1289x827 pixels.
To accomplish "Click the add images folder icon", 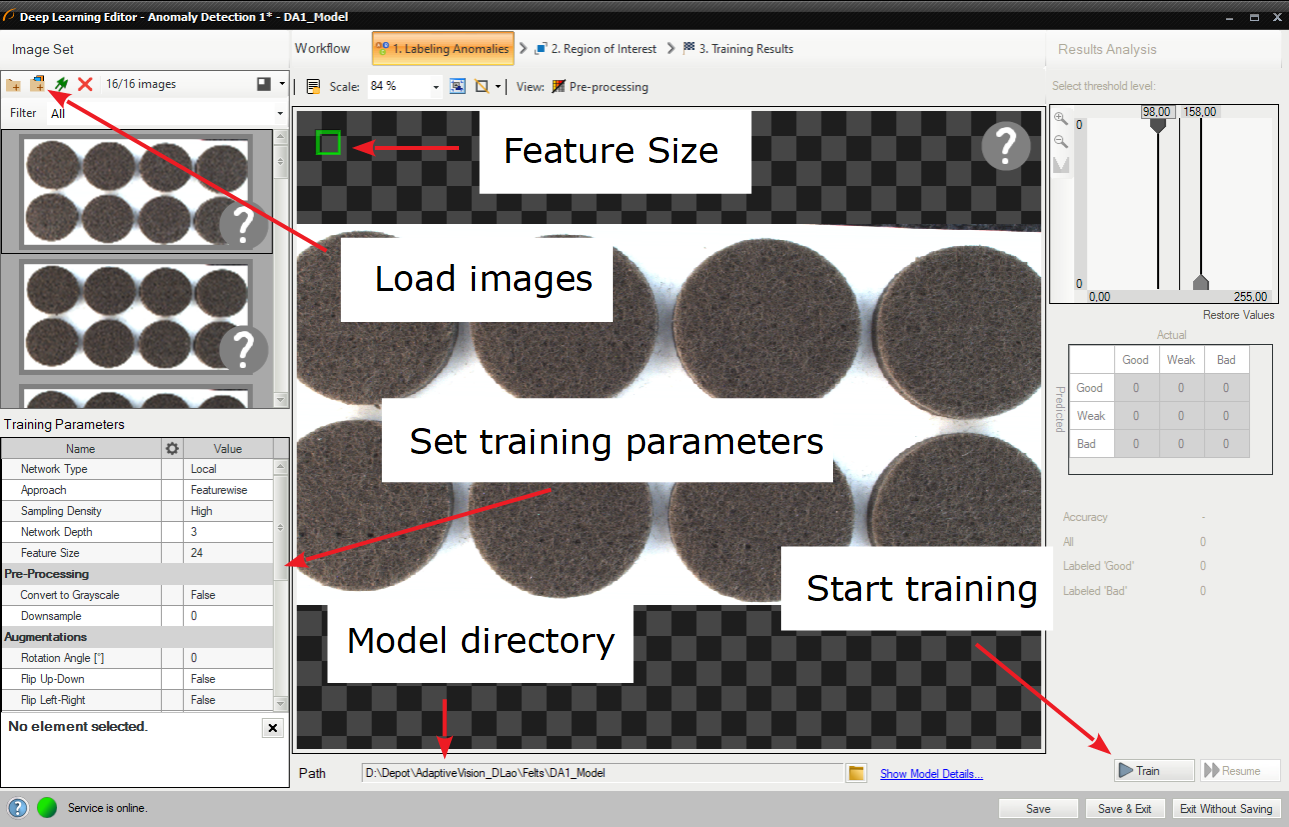I will tap(13, 85).
